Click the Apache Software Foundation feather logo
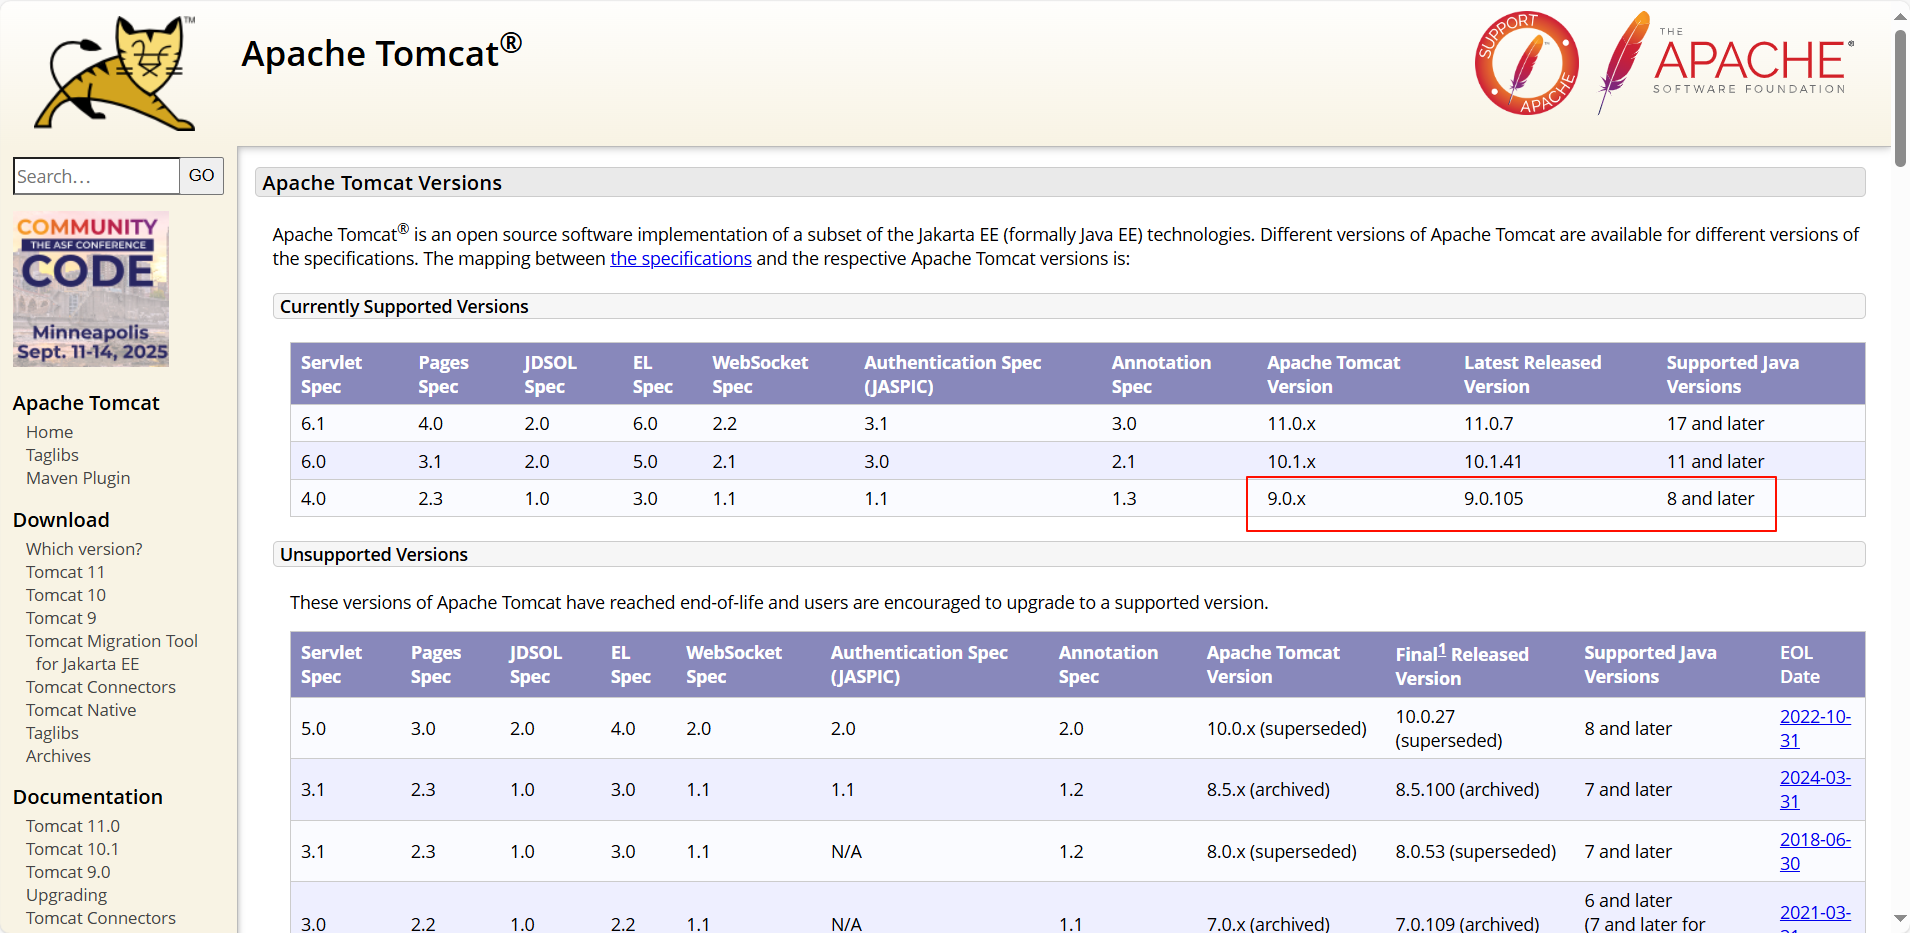This screenshot has width=1910, height=933. coord(1726,62)
